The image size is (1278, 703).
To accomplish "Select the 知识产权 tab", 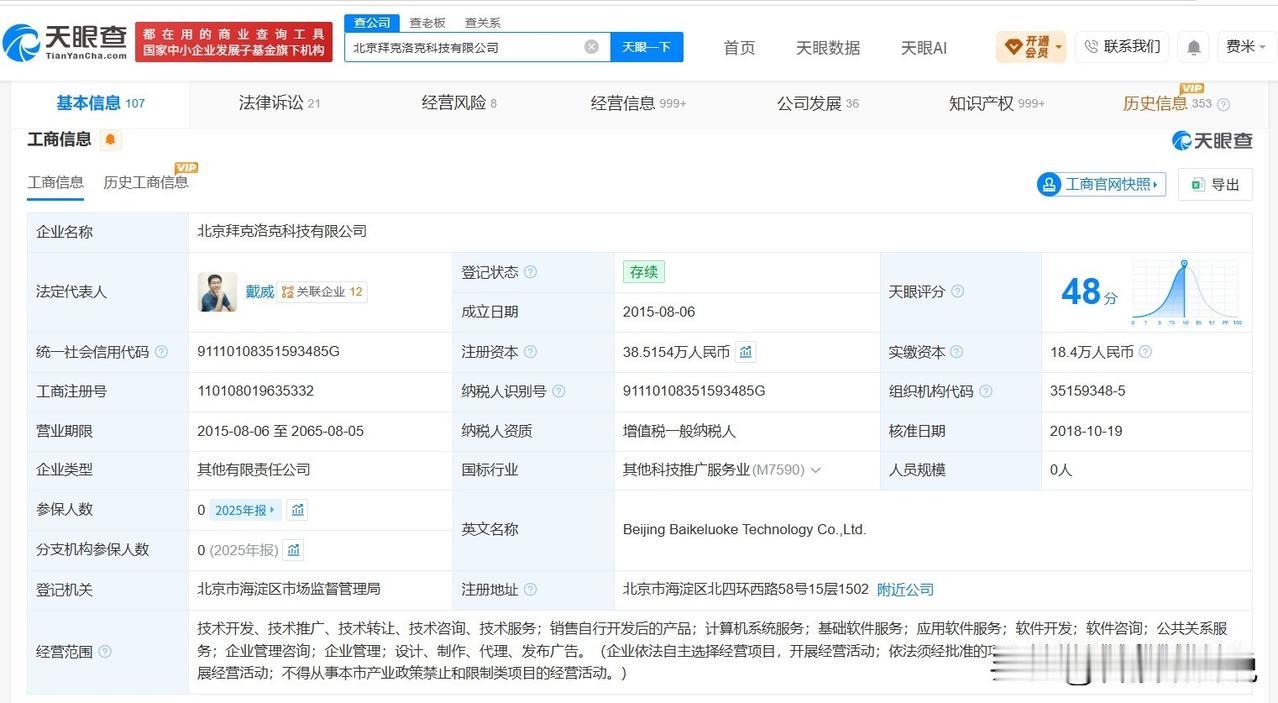I will tap(997, 103).
